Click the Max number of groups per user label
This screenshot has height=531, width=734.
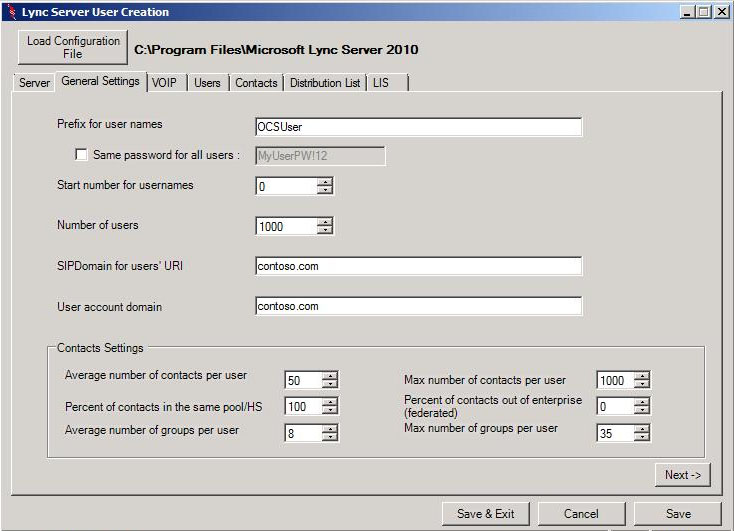pyautogui.click(x=481, y=428)
